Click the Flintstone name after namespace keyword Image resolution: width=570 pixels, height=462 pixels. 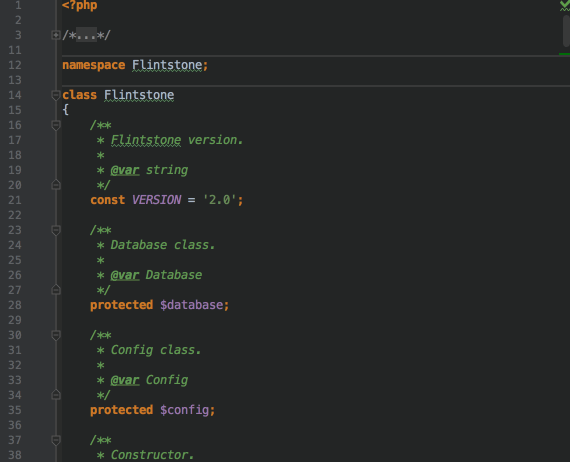(167, 65)
